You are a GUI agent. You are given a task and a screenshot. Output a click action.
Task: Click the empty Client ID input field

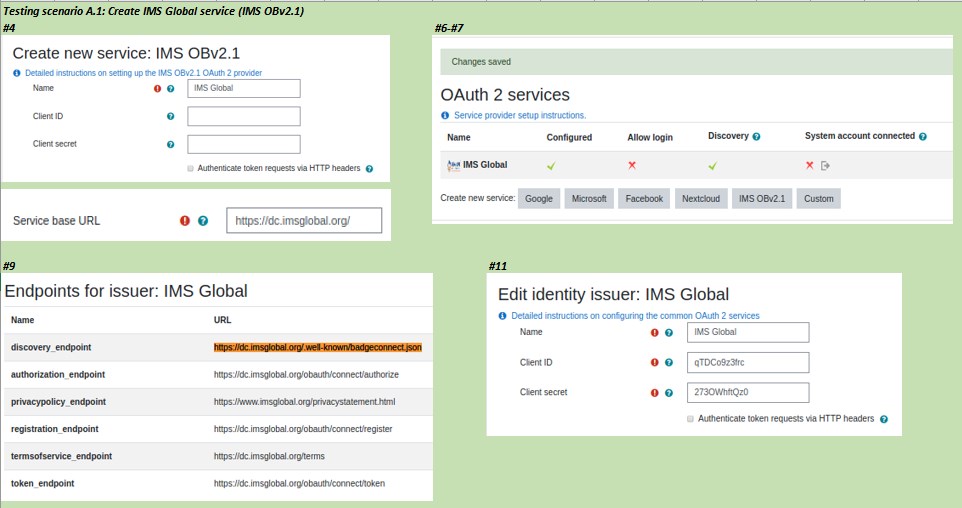(244, 116)
